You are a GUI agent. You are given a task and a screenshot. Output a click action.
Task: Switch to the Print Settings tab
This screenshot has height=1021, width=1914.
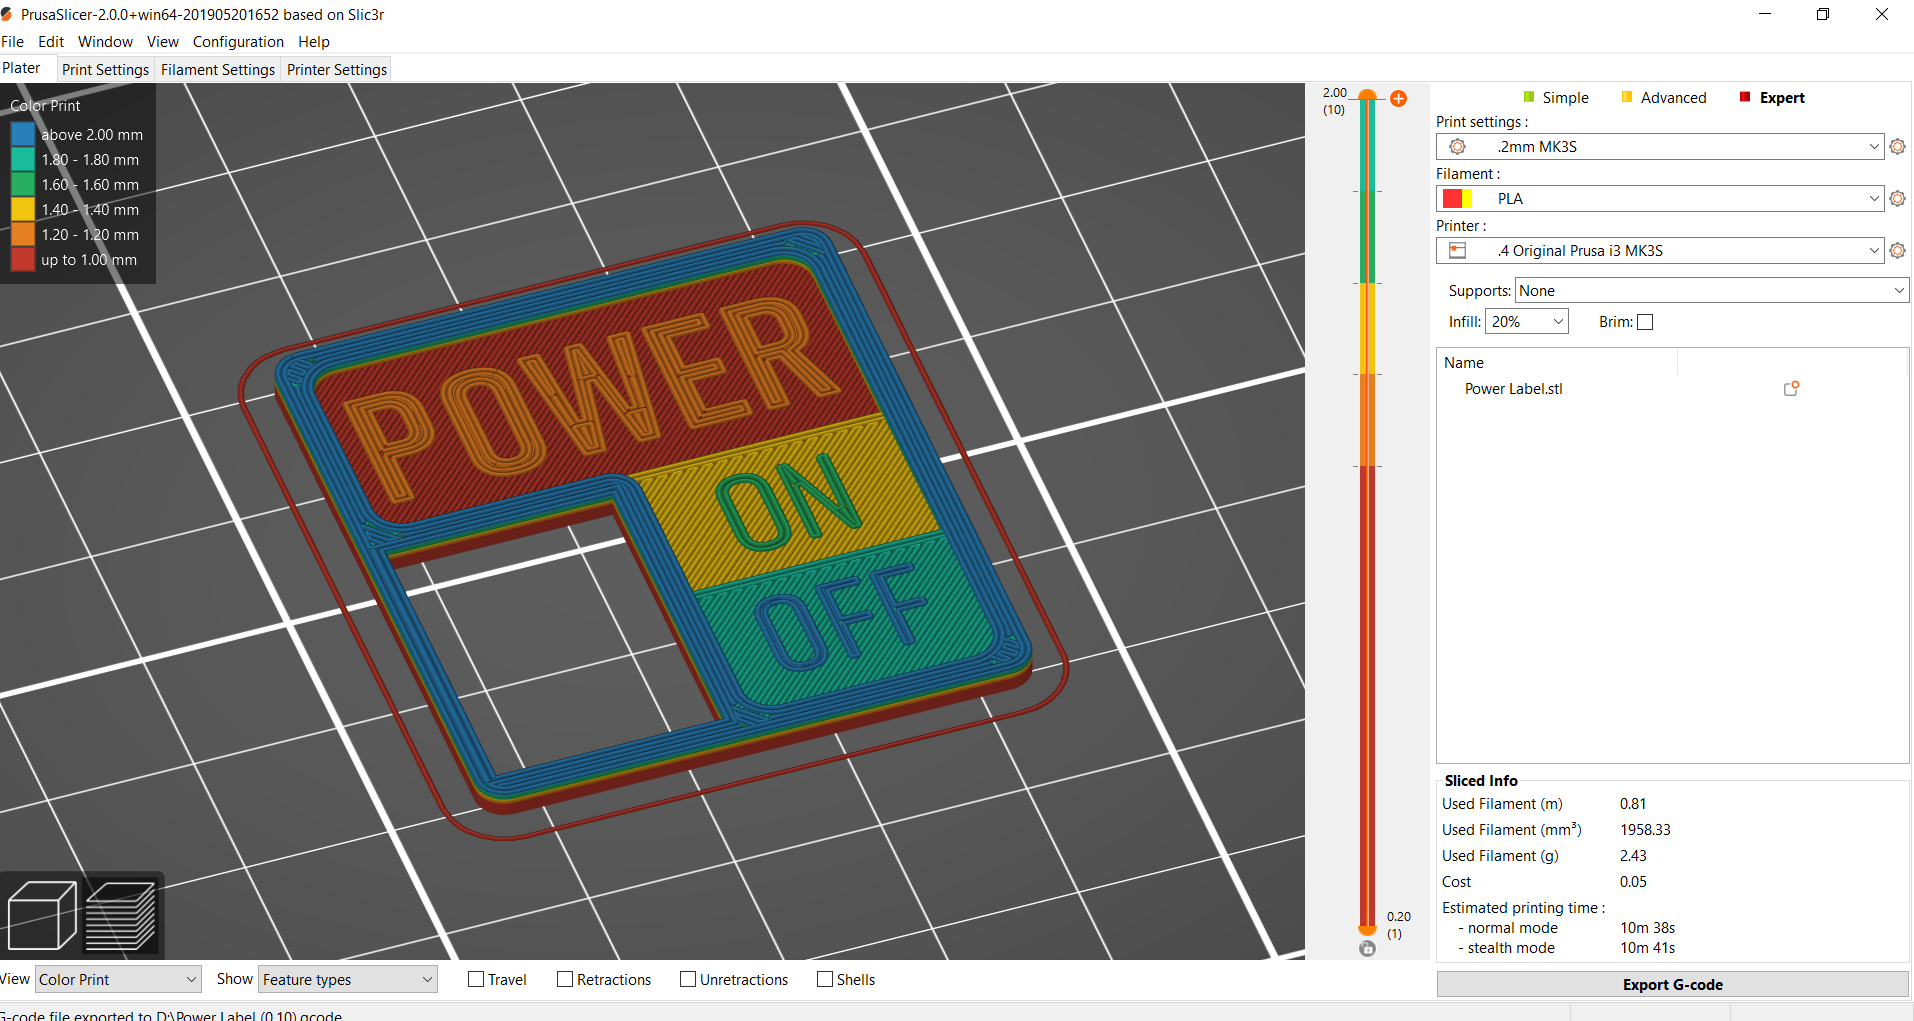tap(105, 69)
